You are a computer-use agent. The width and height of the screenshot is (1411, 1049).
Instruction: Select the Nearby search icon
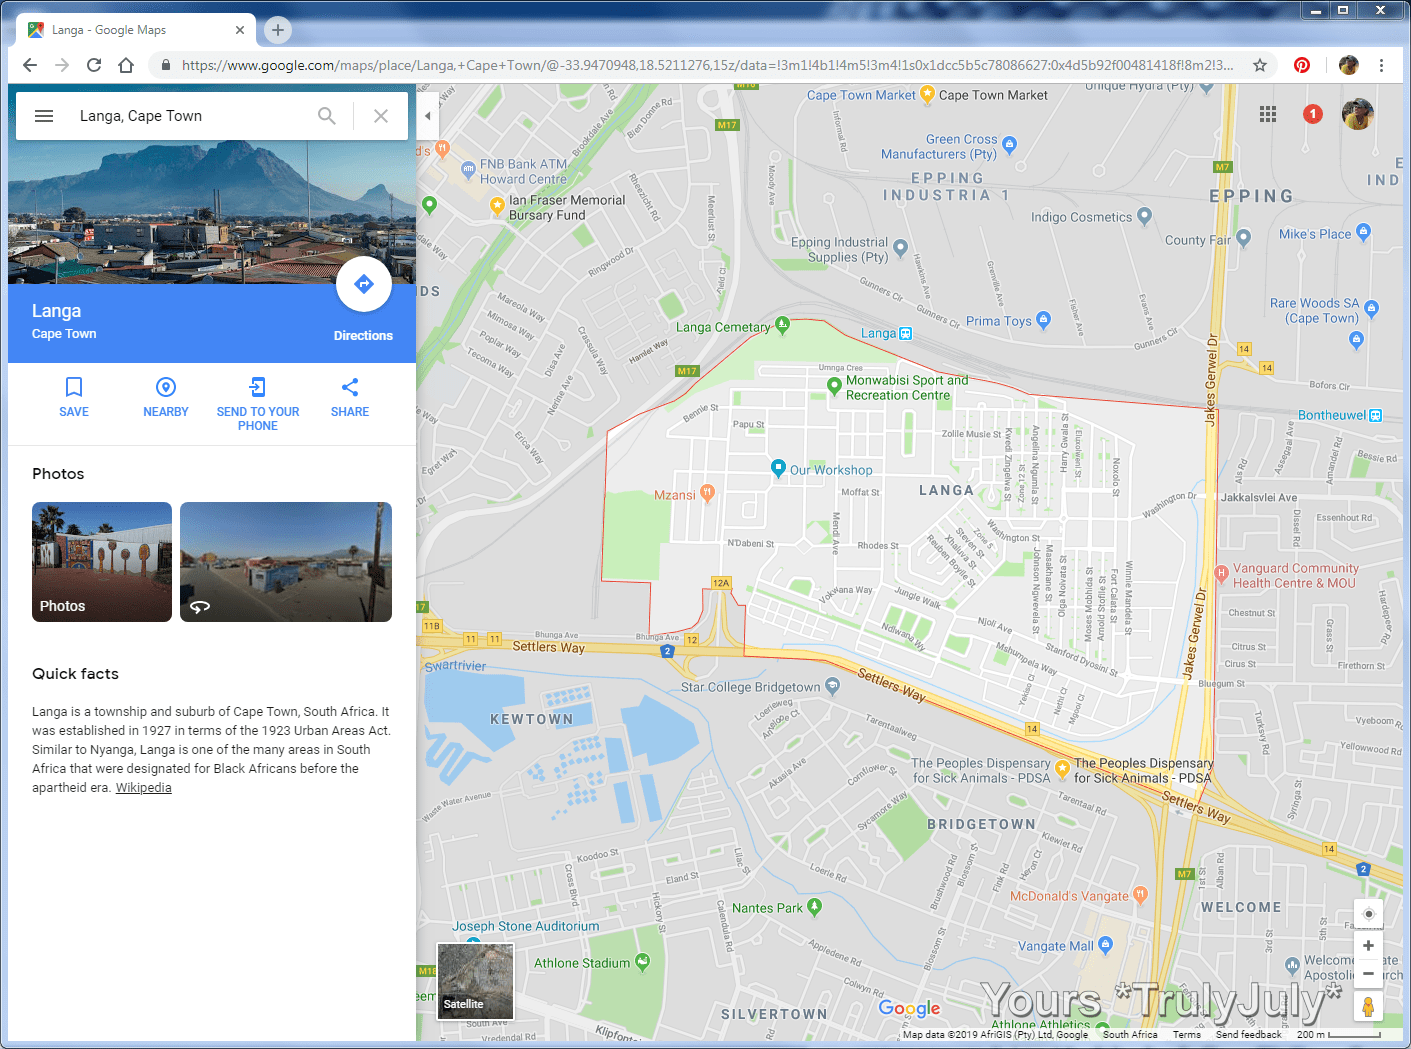pyautogui.click(x=165, y=397)
